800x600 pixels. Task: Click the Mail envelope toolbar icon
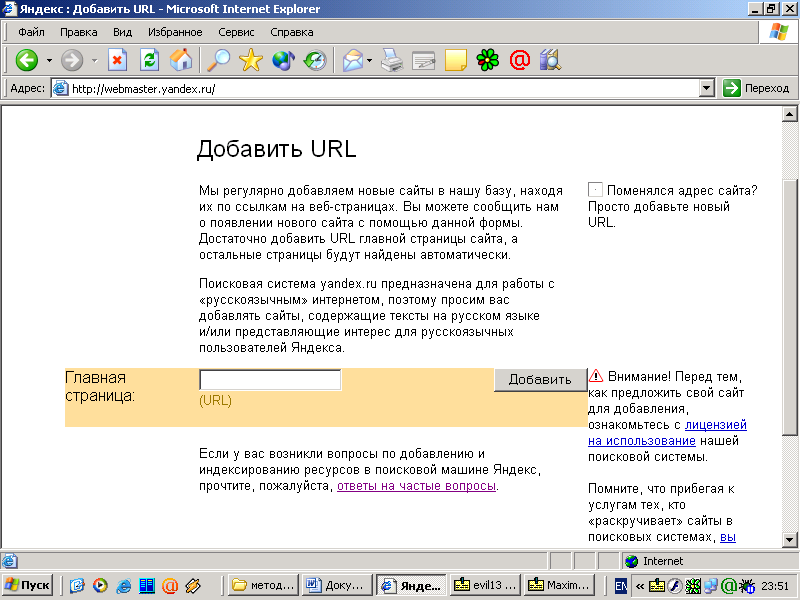pos(353,61)
